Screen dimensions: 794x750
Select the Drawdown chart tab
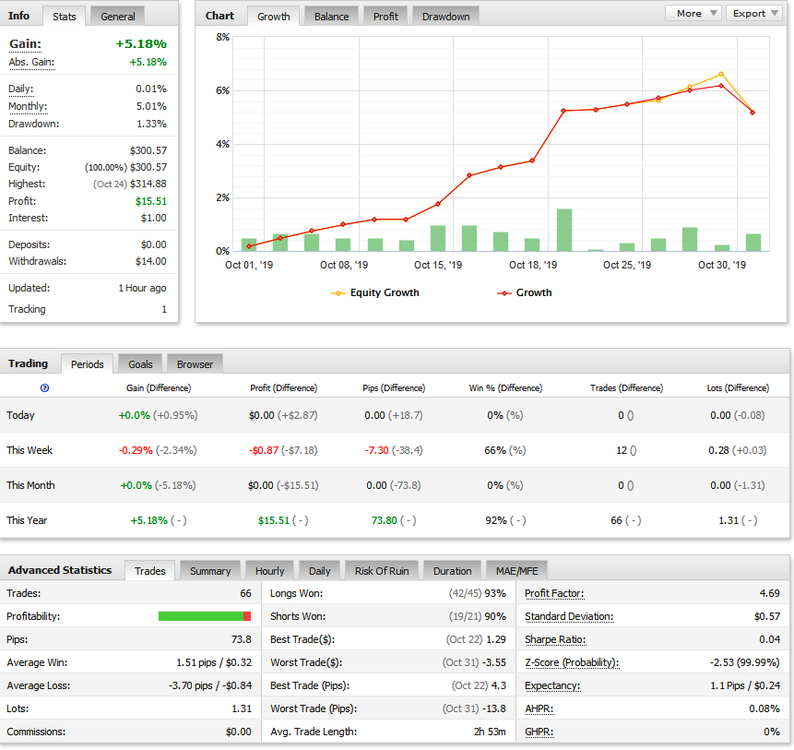446,17
